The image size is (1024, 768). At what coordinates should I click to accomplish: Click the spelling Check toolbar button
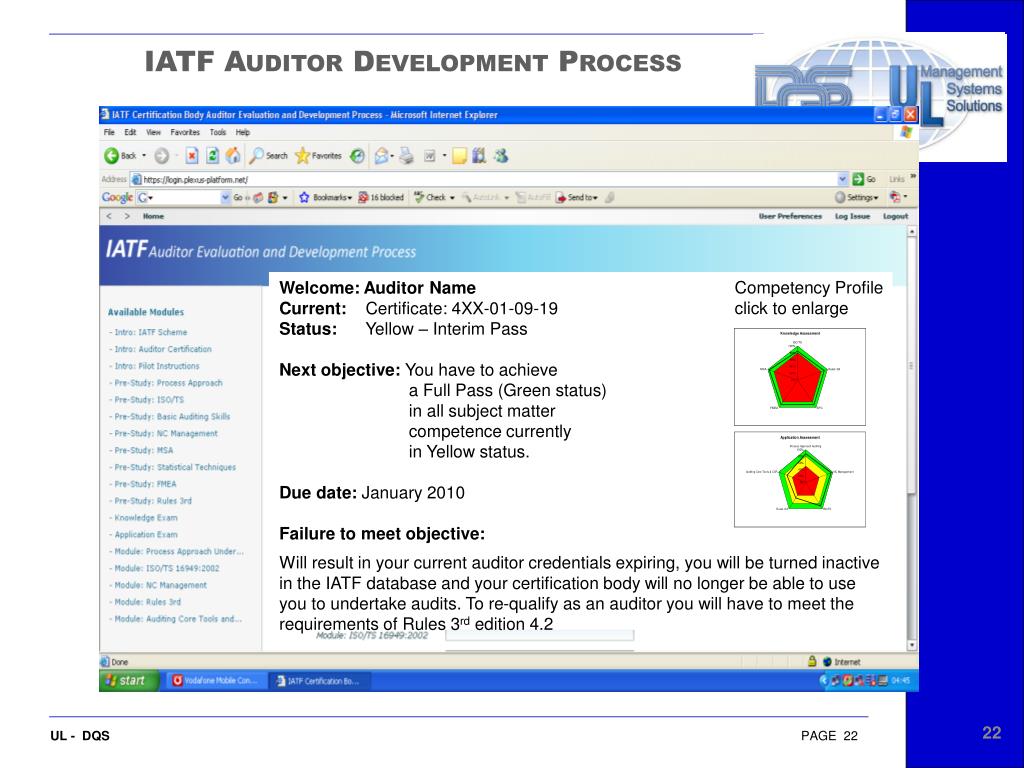[430, 197]
